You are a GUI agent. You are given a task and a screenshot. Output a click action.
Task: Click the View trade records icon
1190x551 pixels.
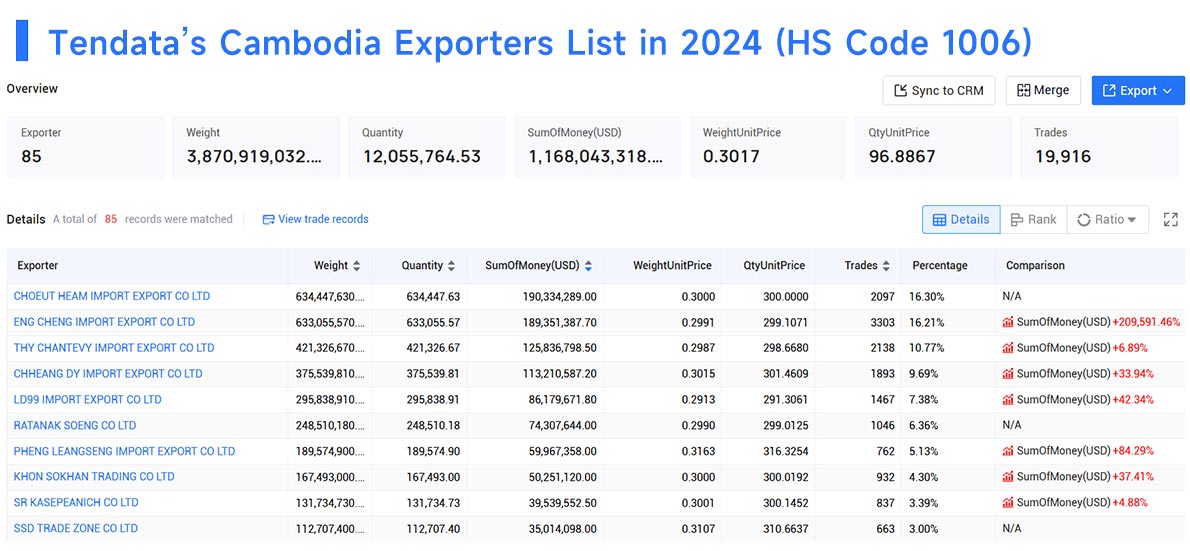point(268,219)
